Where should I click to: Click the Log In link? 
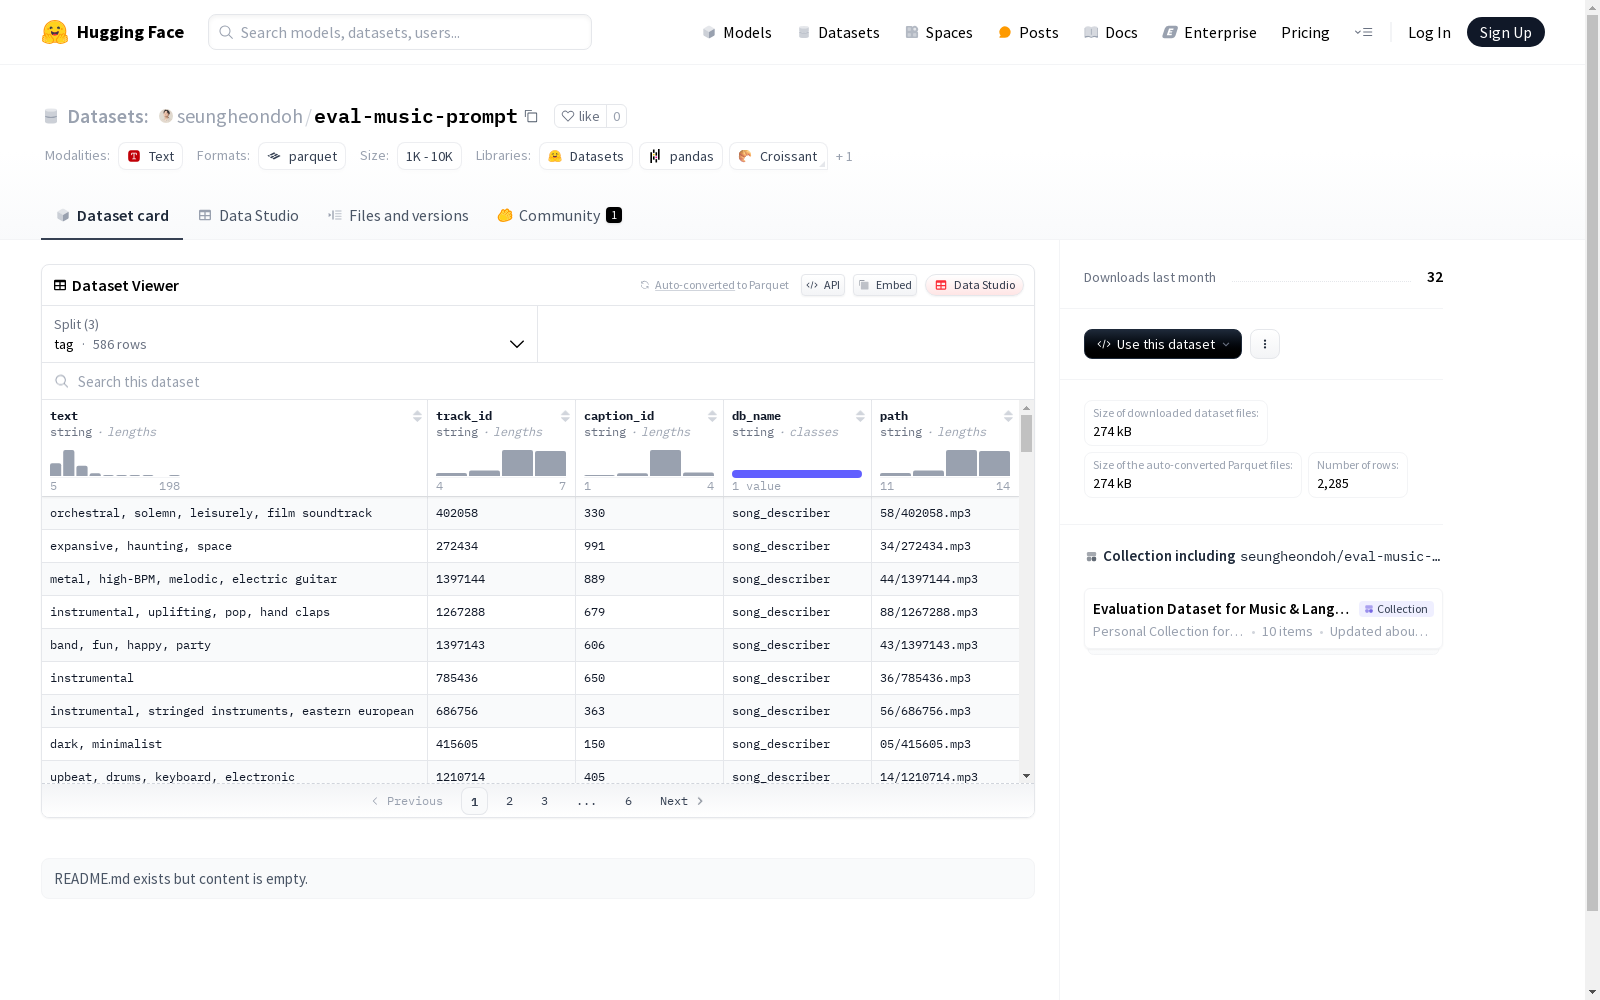(1429, 32)
